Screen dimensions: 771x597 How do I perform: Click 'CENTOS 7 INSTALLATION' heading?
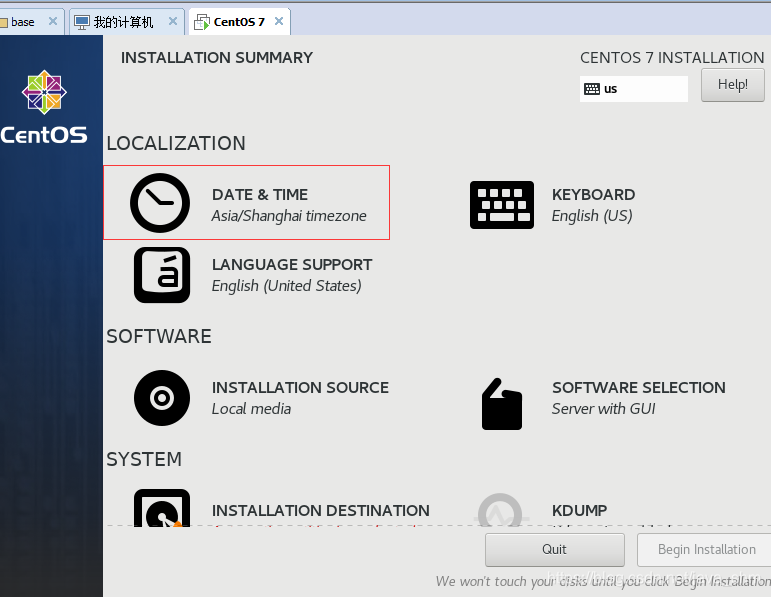pyautogui.click(x=672, y=58)
